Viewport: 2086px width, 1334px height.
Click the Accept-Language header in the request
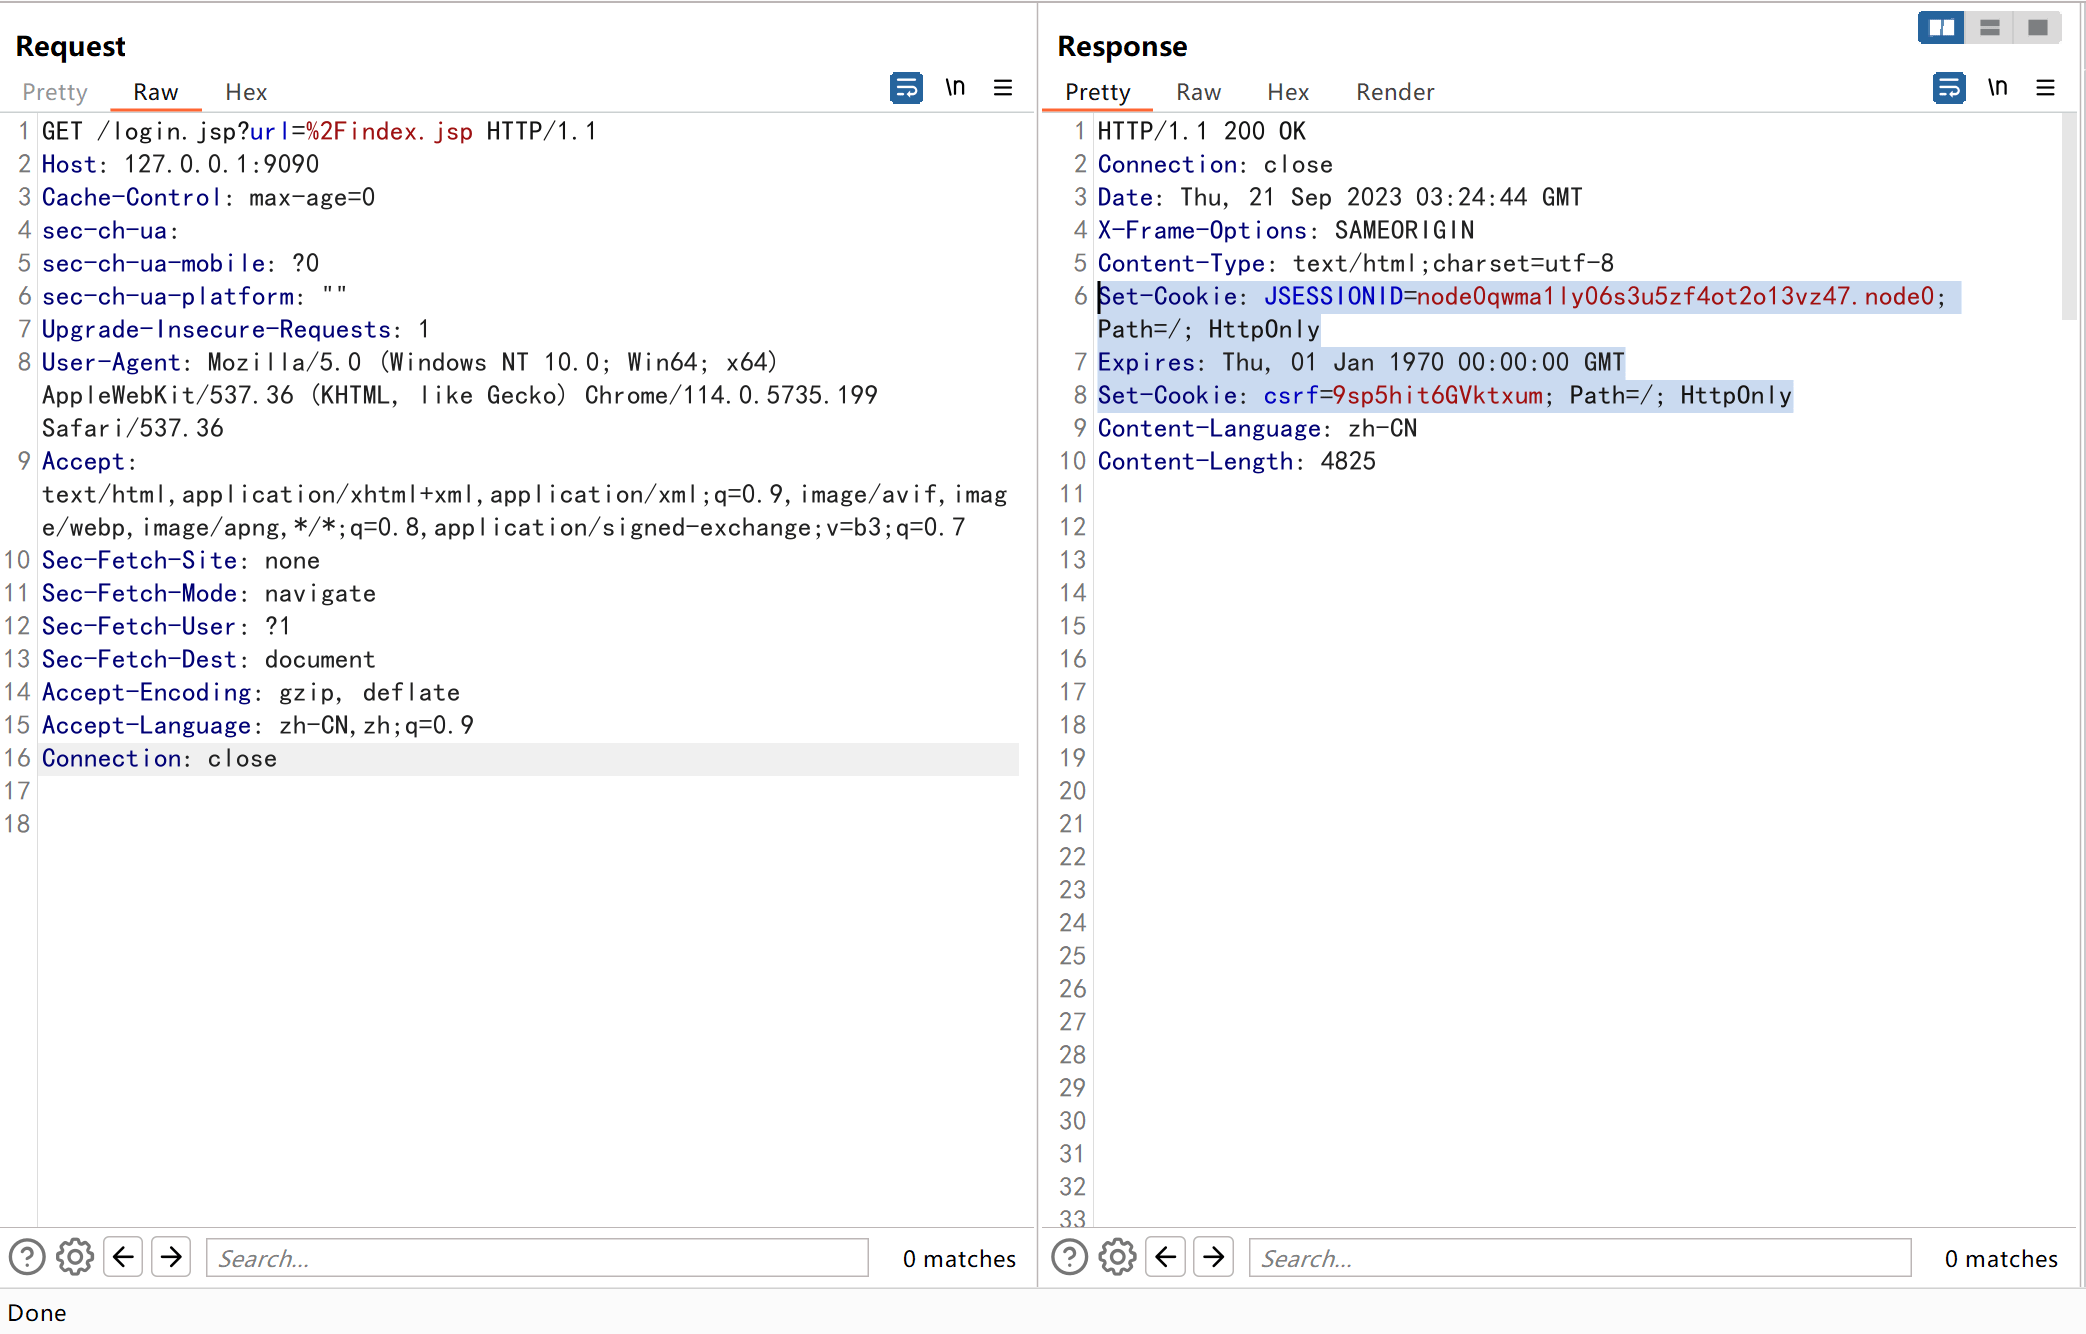(258, 725)
